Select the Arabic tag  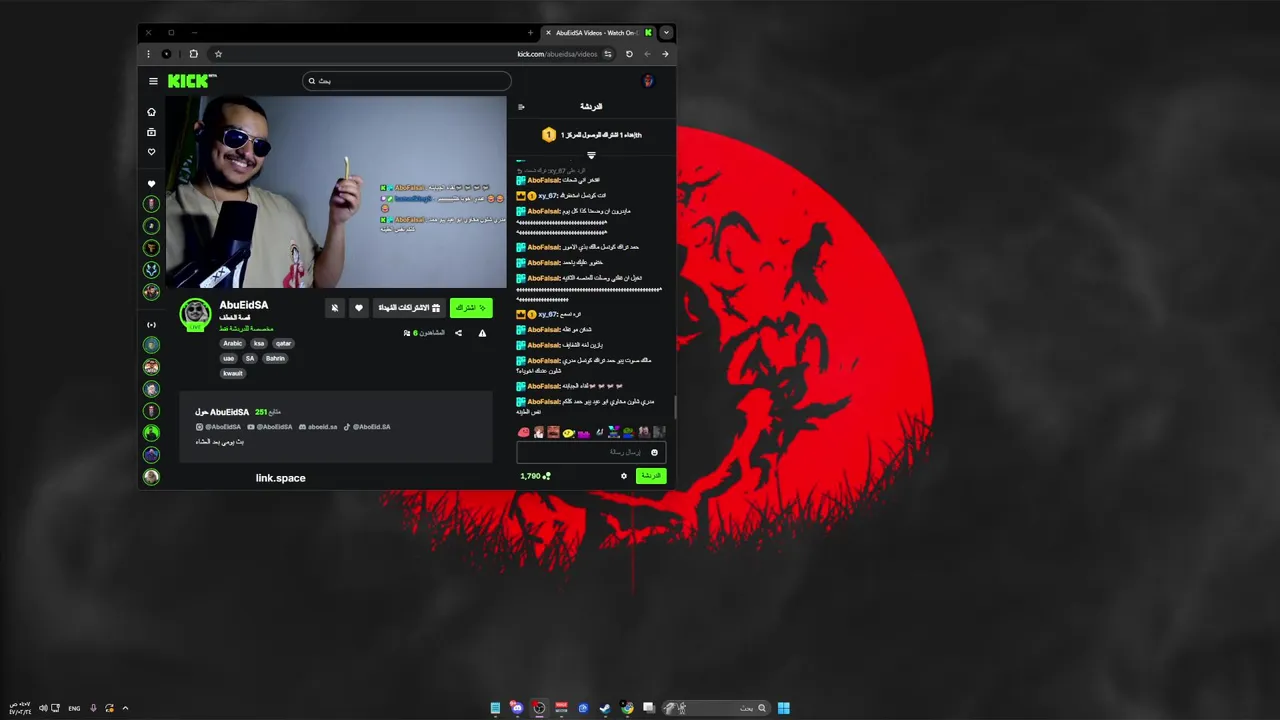tap(233, 343)
